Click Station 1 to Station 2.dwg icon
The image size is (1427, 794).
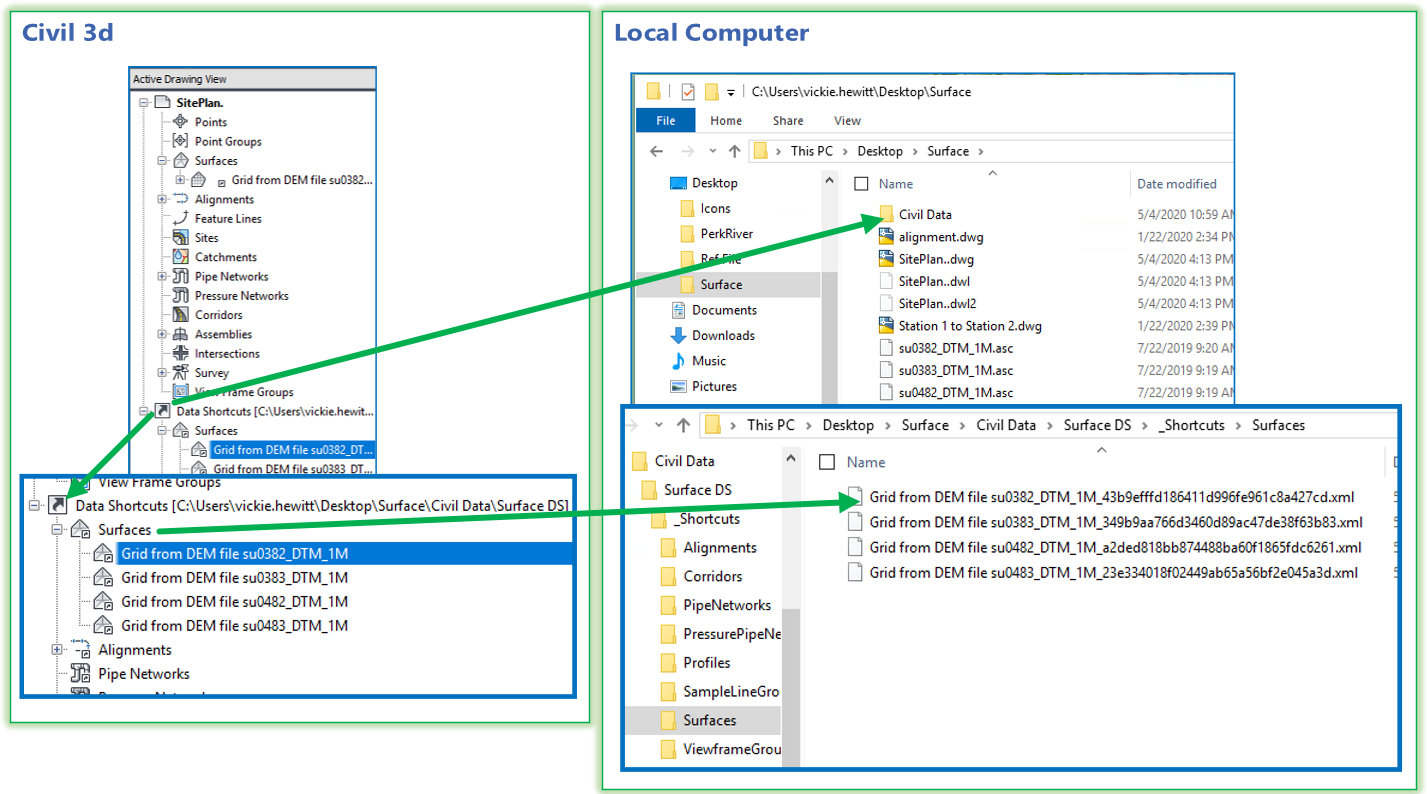click(885, 326)
